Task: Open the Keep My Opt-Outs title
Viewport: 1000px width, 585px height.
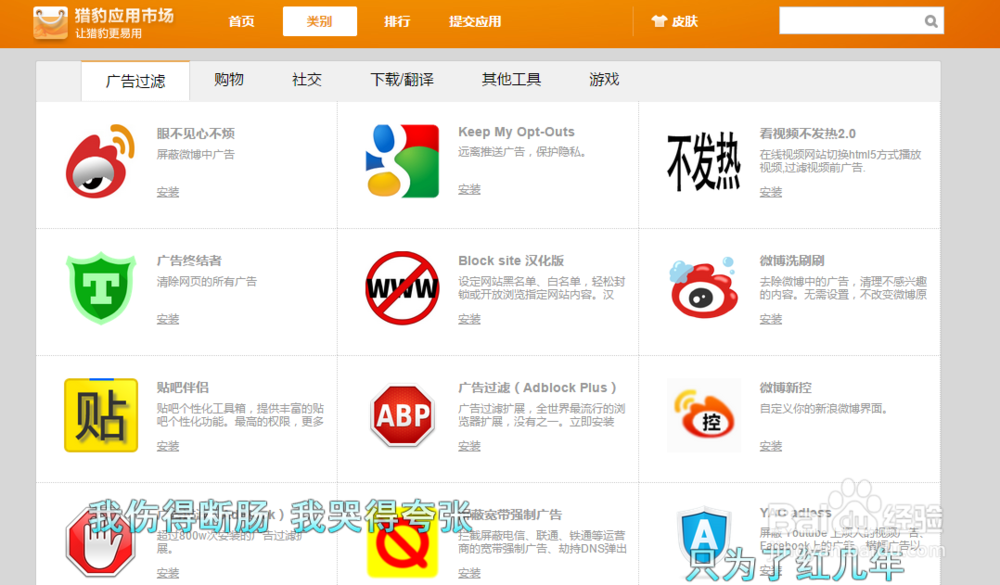Action: (517, 132)
